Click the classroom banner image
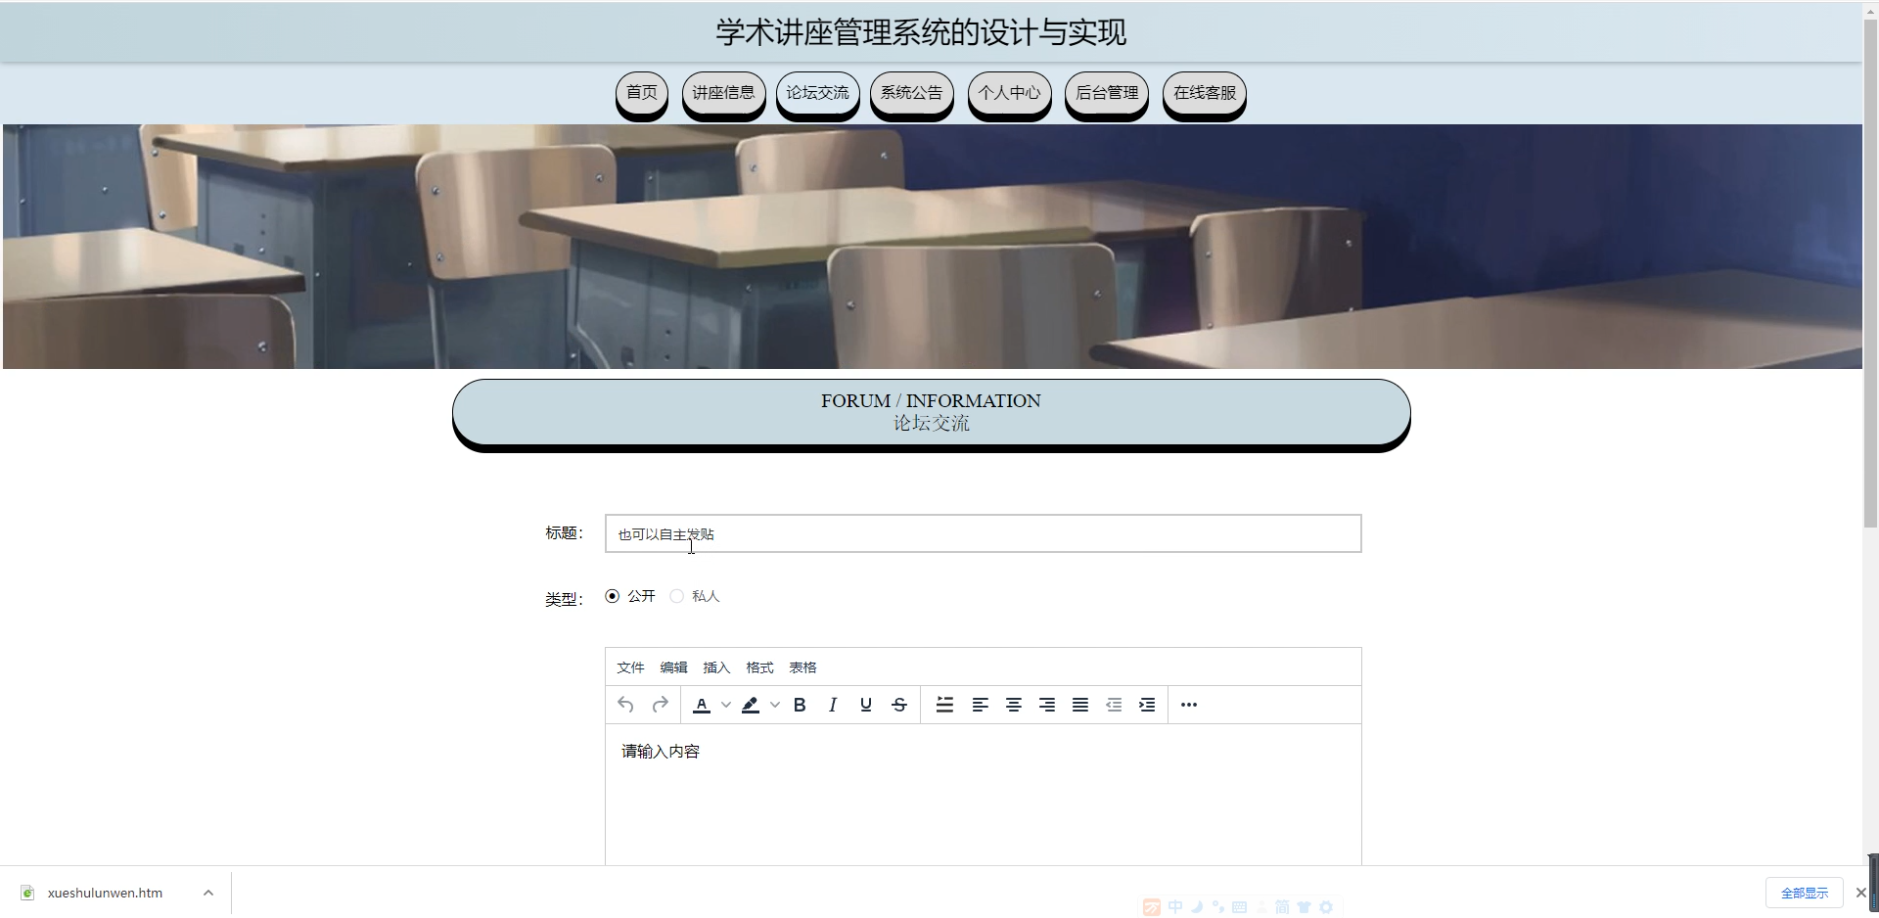Image resolution: width=1879 pixels, height=918 pixels. point(932,247)
